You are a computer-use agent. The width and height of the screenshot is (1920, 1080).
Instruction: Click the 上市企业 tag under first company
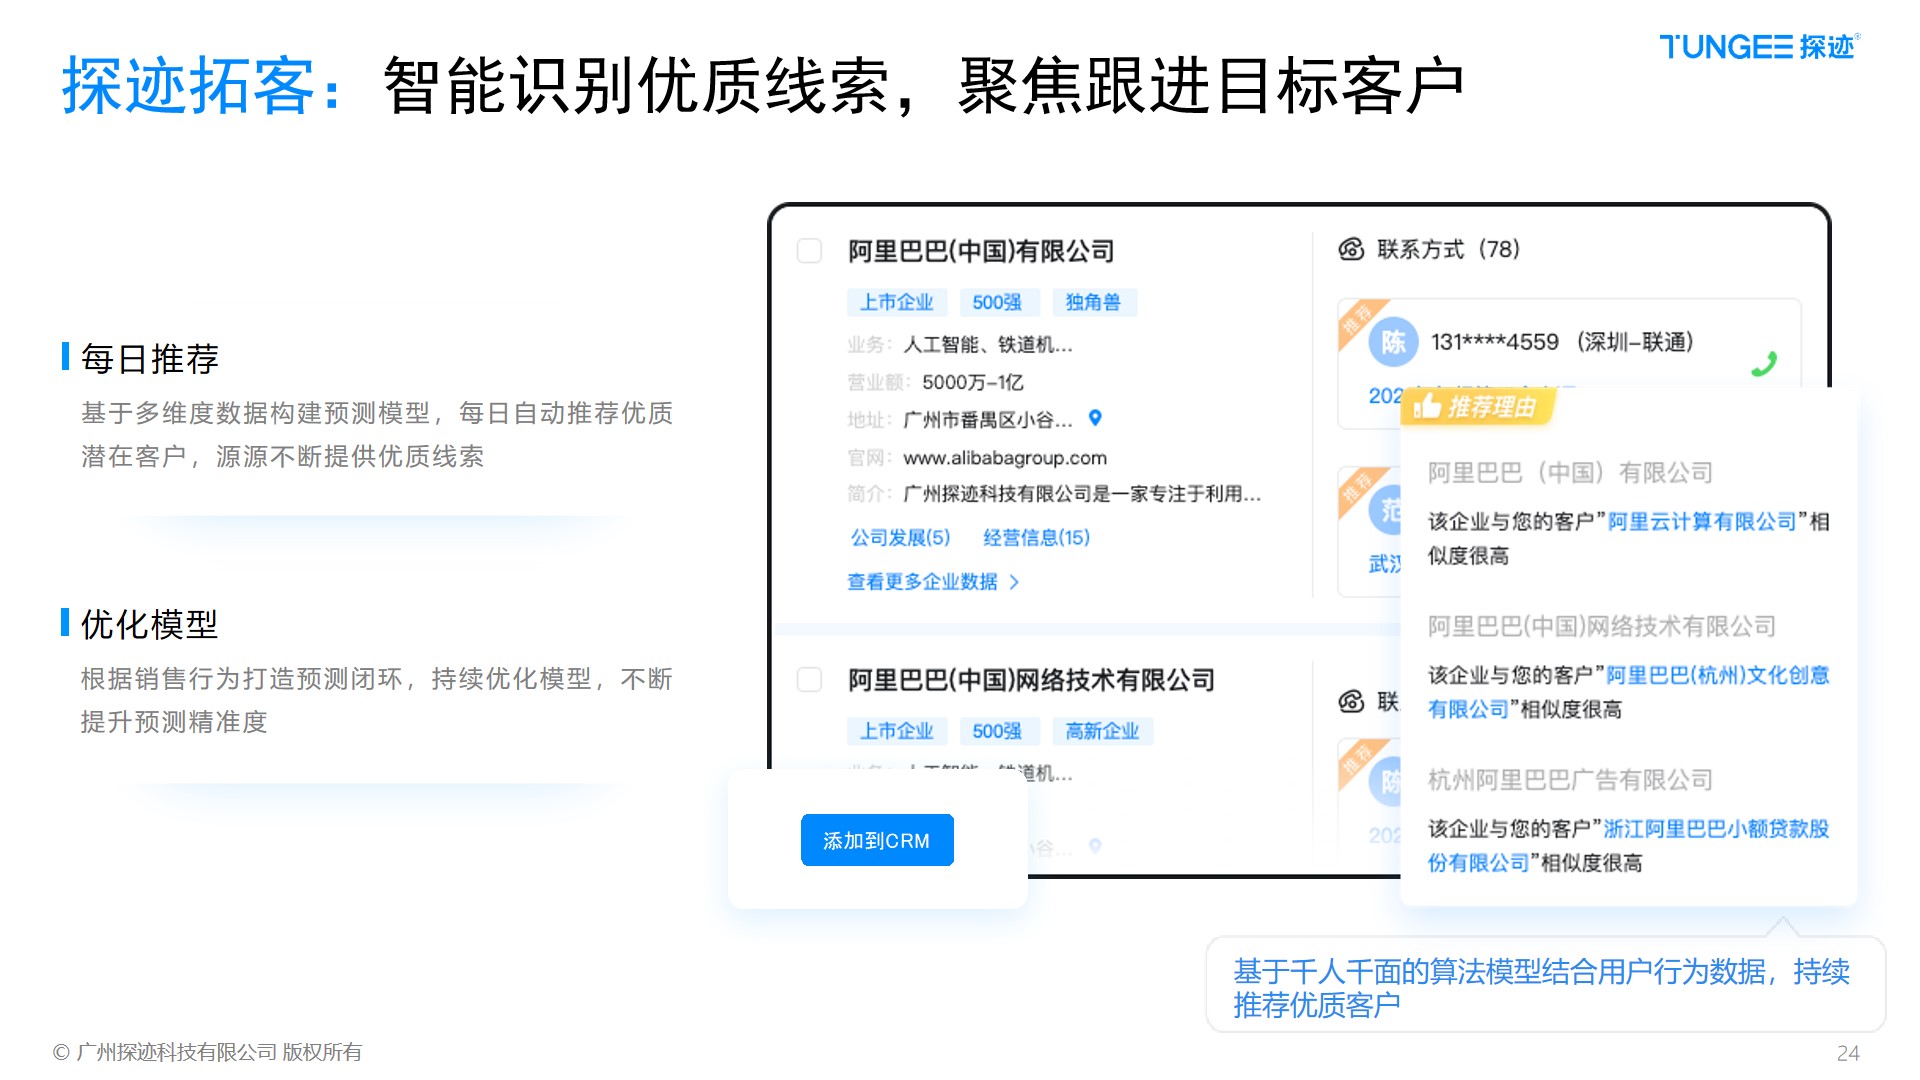click(896, 302)
